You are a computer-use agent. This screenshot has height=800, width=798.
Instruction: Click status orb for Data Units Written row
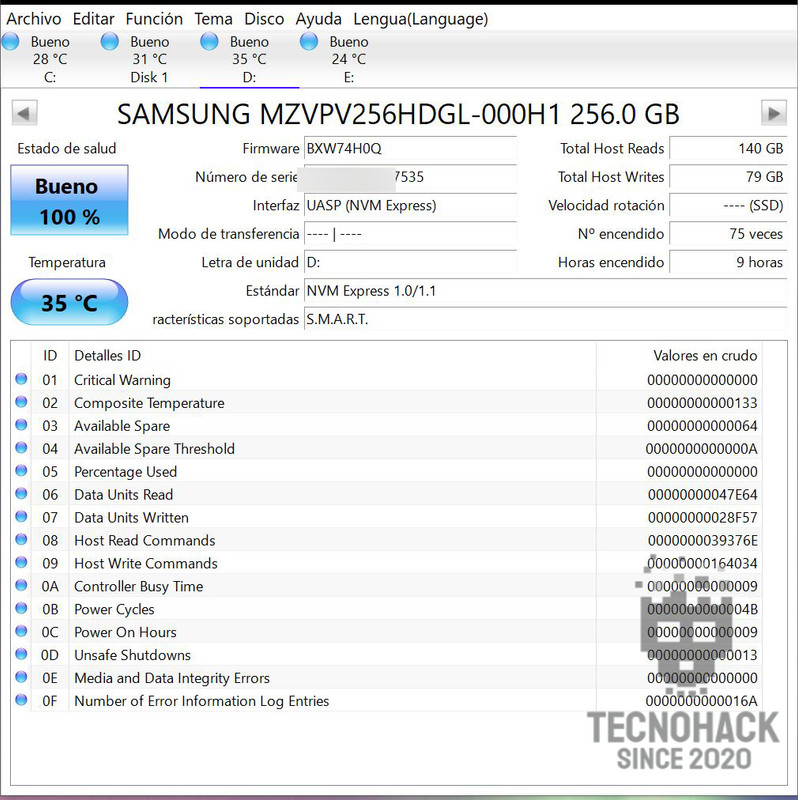pos(21,517)
